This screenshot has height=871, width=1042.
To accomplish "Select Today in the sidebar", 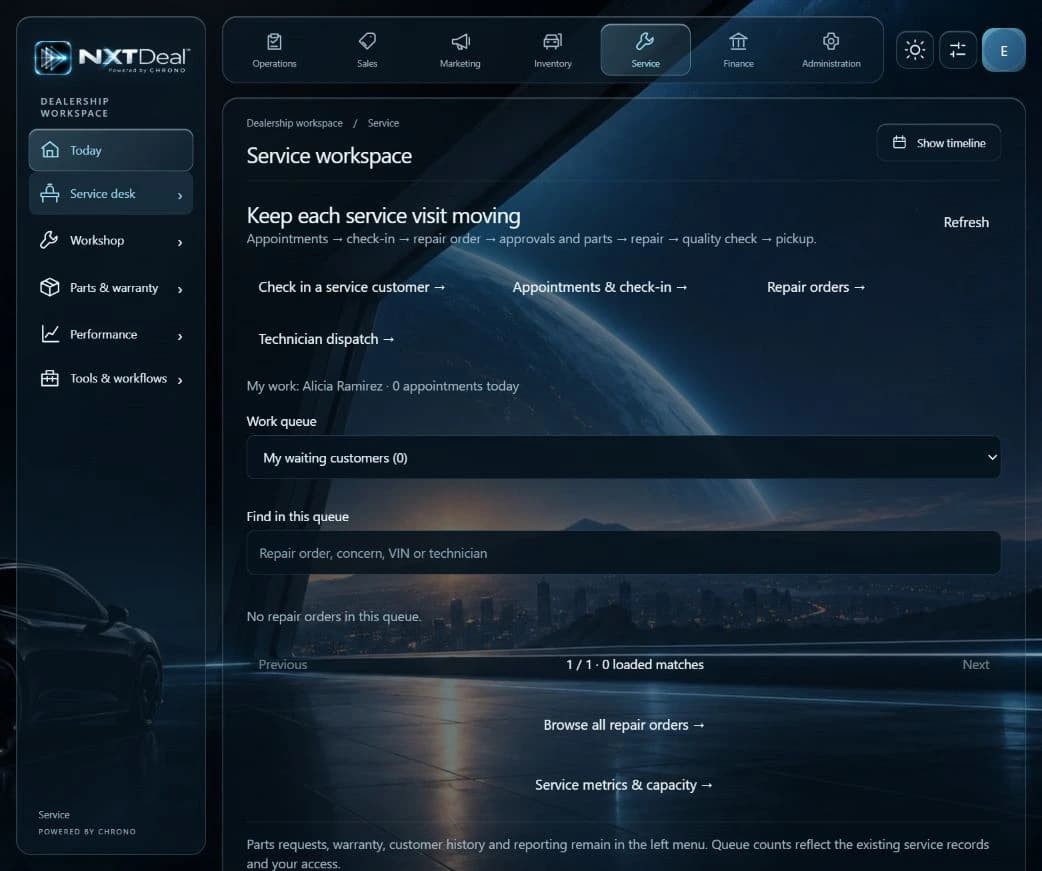I will [x=111, y=150].
